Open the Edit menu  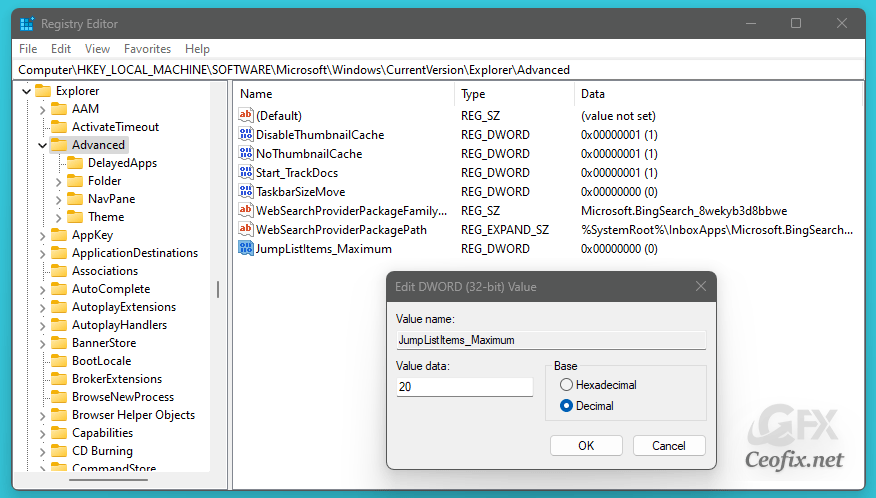(x=61, y=49)
